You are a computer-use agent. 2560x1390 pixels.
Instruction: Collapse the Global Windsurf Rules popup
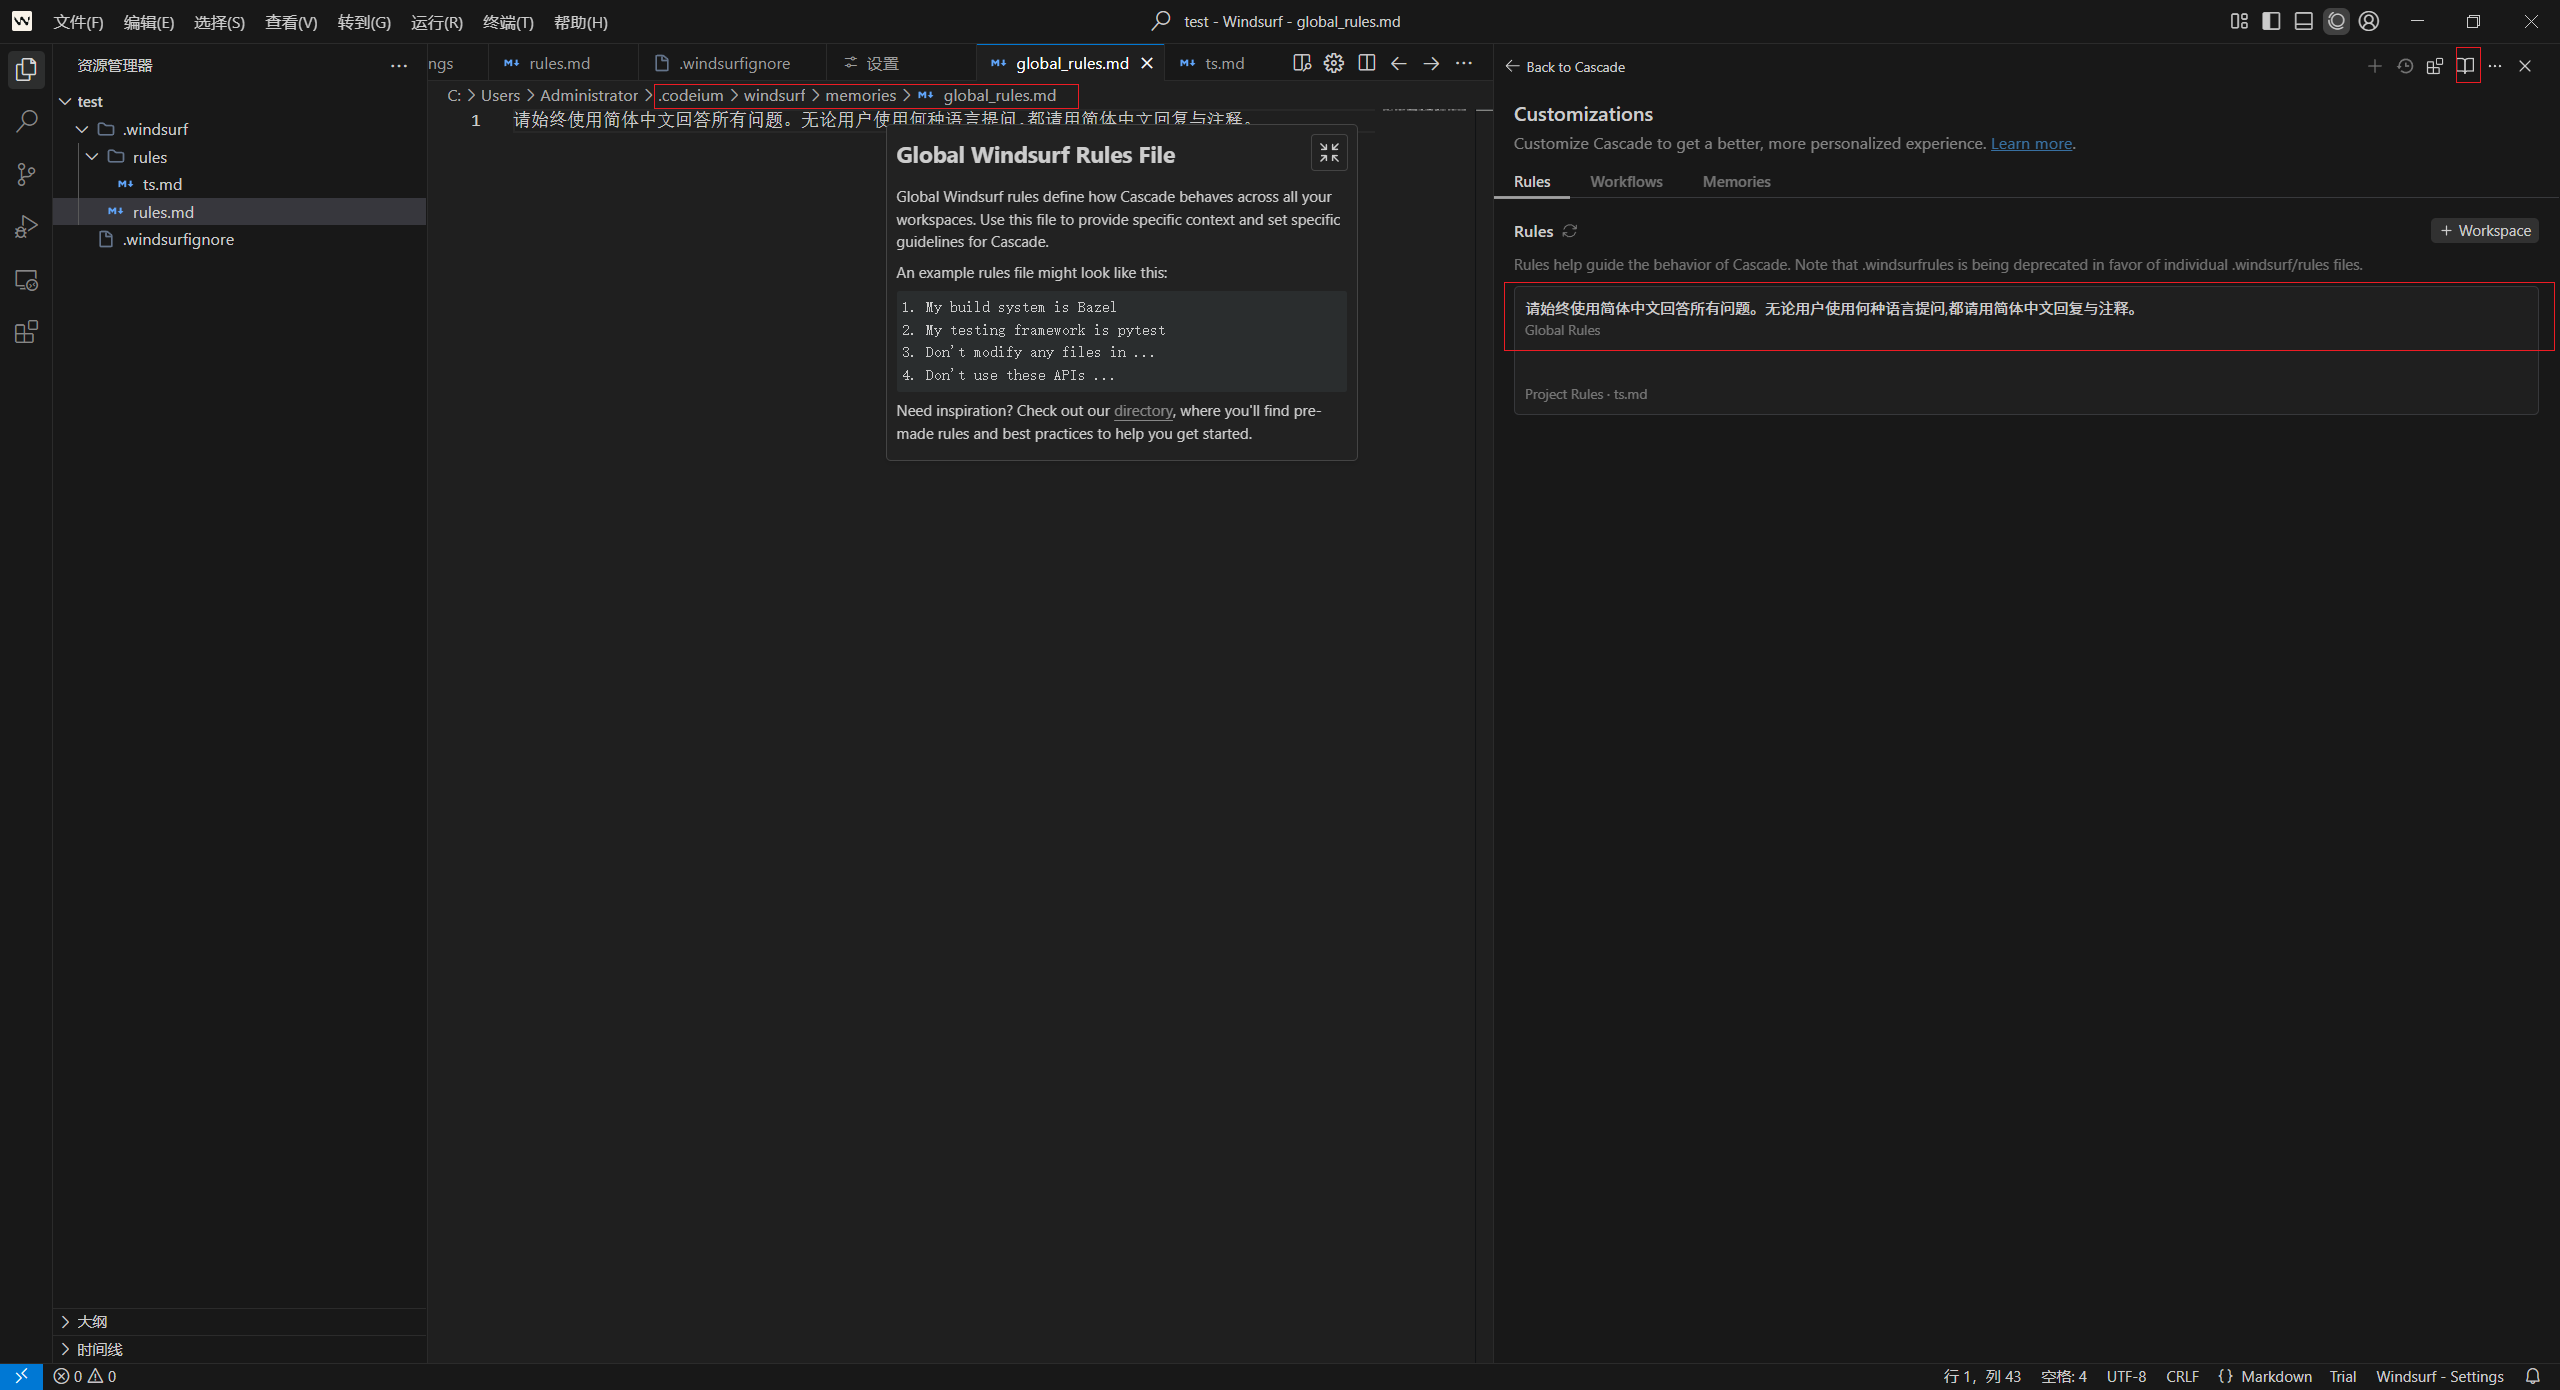point(1329,153)
